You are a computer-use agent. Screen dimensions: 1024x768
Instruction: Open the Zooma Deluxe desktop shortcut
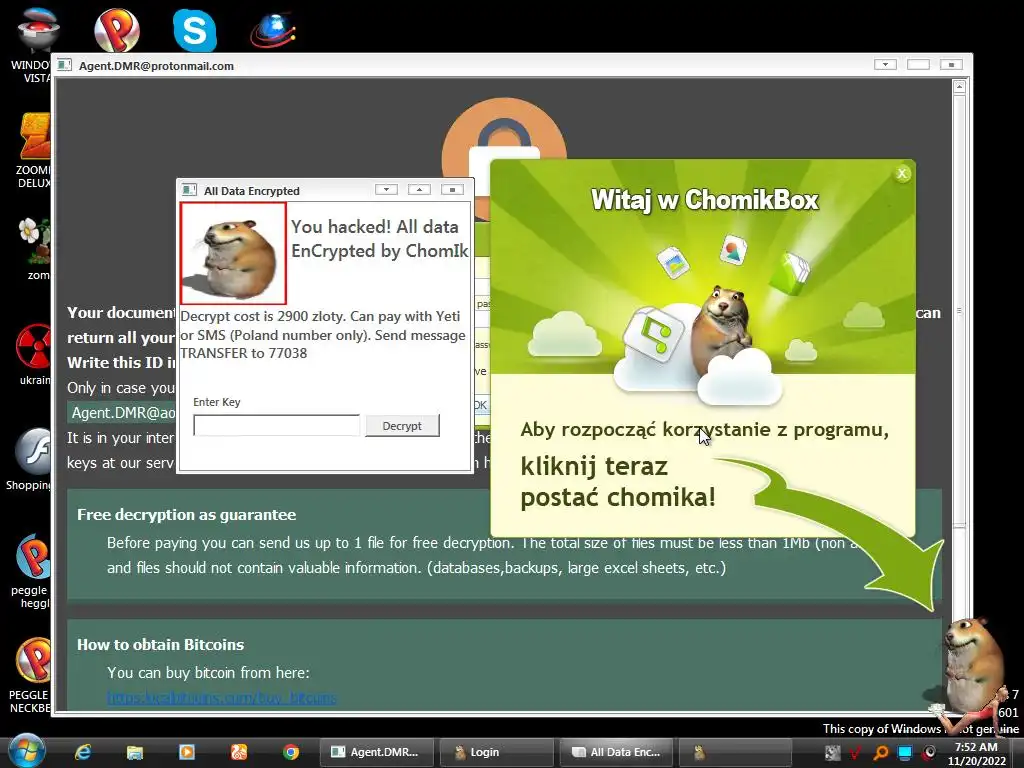click(x=34, y=152)
